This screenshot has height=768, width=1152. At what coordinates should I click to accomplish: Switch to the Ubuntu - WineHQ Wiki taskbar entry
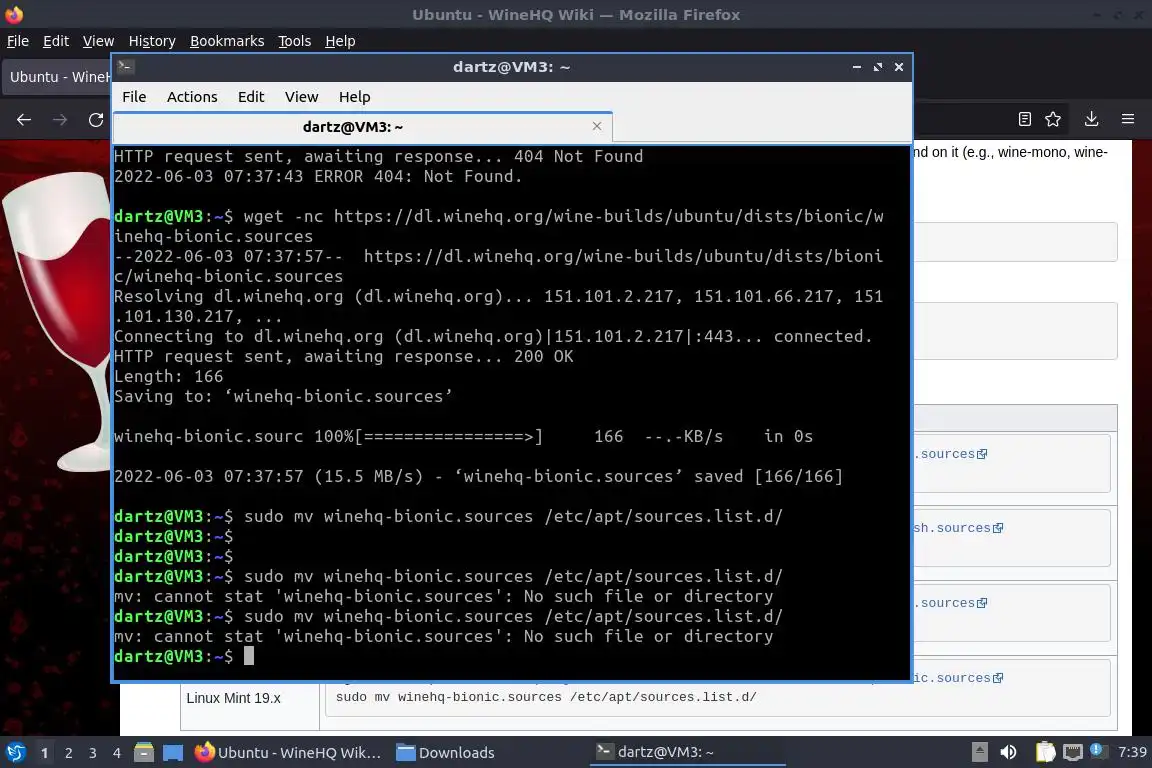288,753
